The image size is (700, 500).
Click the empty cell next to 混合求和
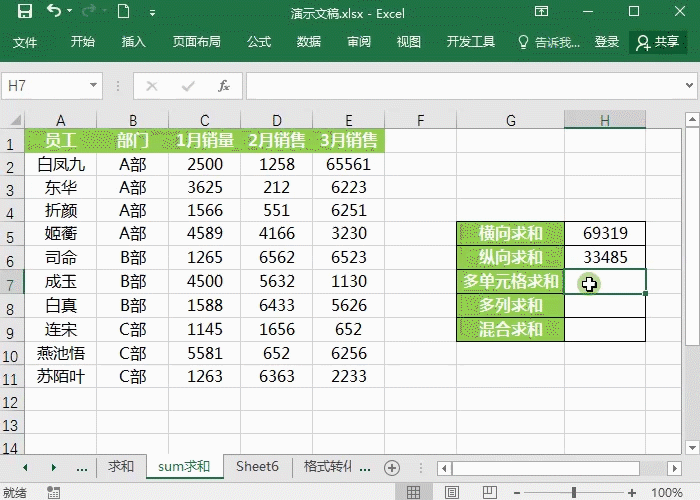(x=605, y=330)
